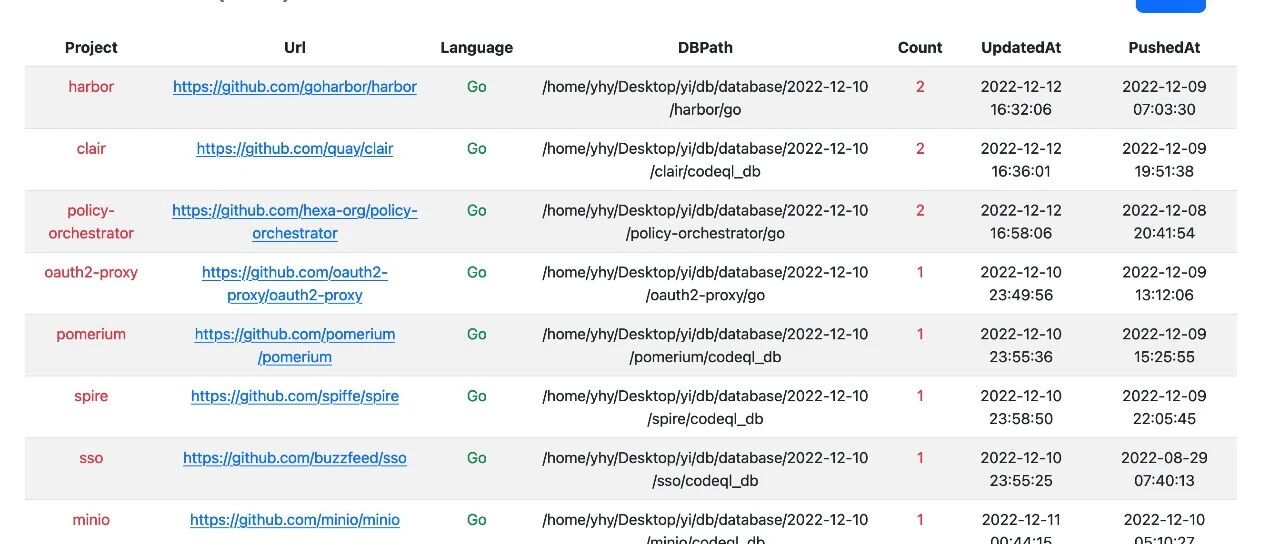Viewport: 1280px width, 544px height.
Task: Select the policy-orchestrator project name
Action: click(91, 222)
